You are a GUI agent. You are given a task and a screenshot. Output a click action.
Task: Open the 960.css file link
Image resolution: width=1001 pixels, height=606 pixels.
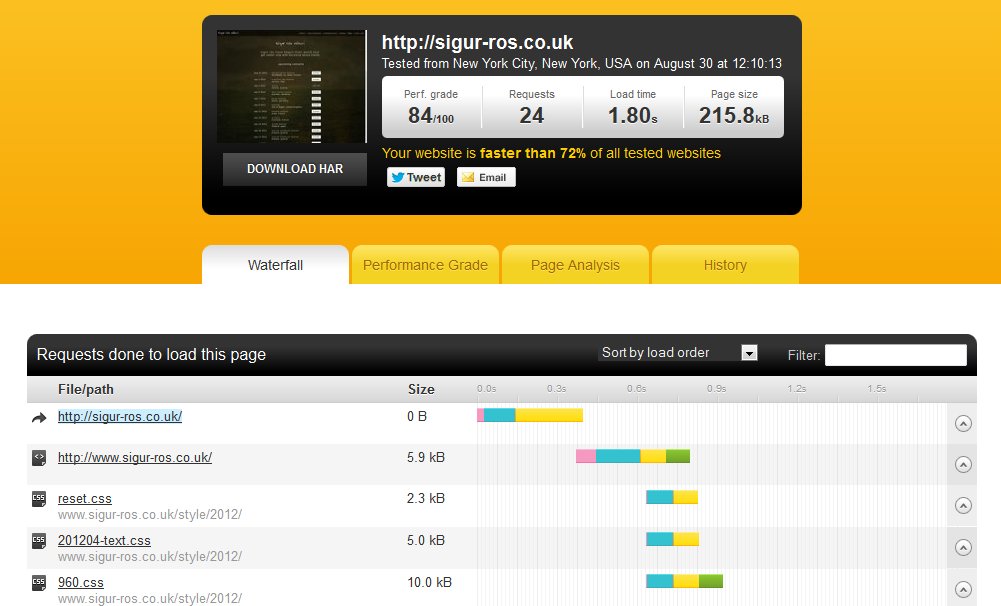(80, 582)
